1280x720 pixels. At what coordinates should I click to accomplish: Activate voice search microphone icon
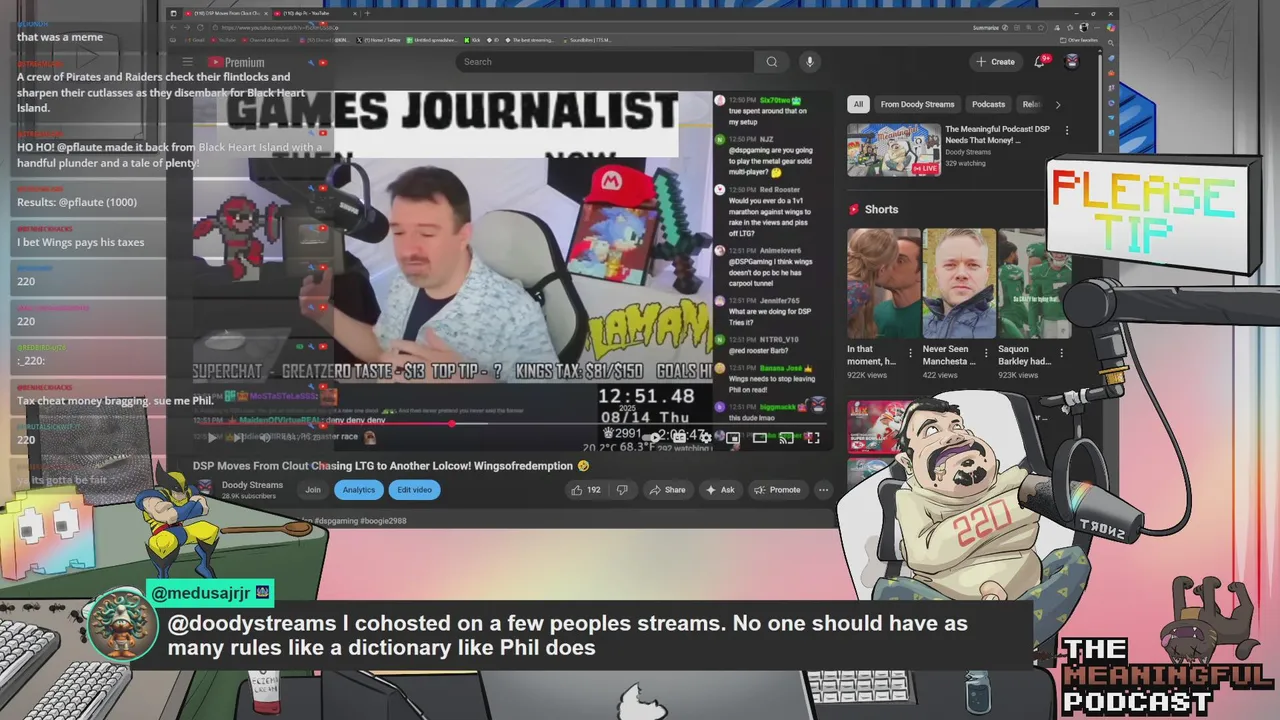(x=810, y=62)
